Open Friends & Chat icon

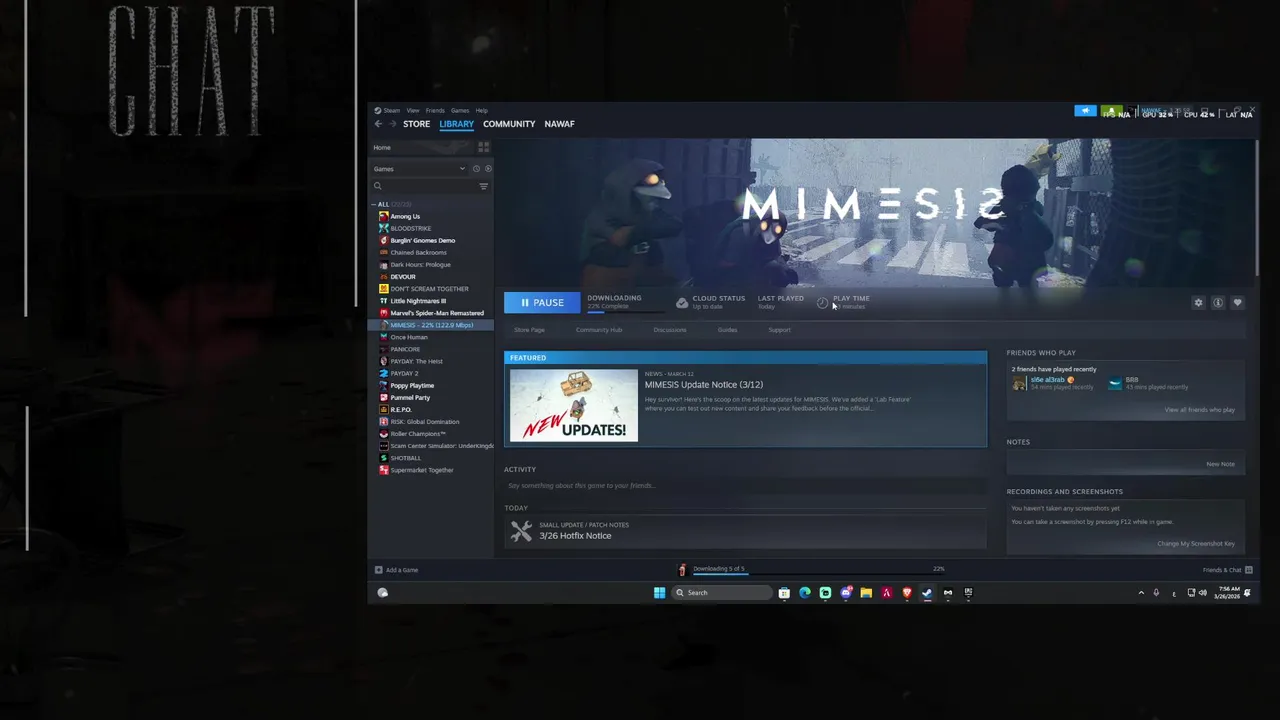[x=1248, y=570]
